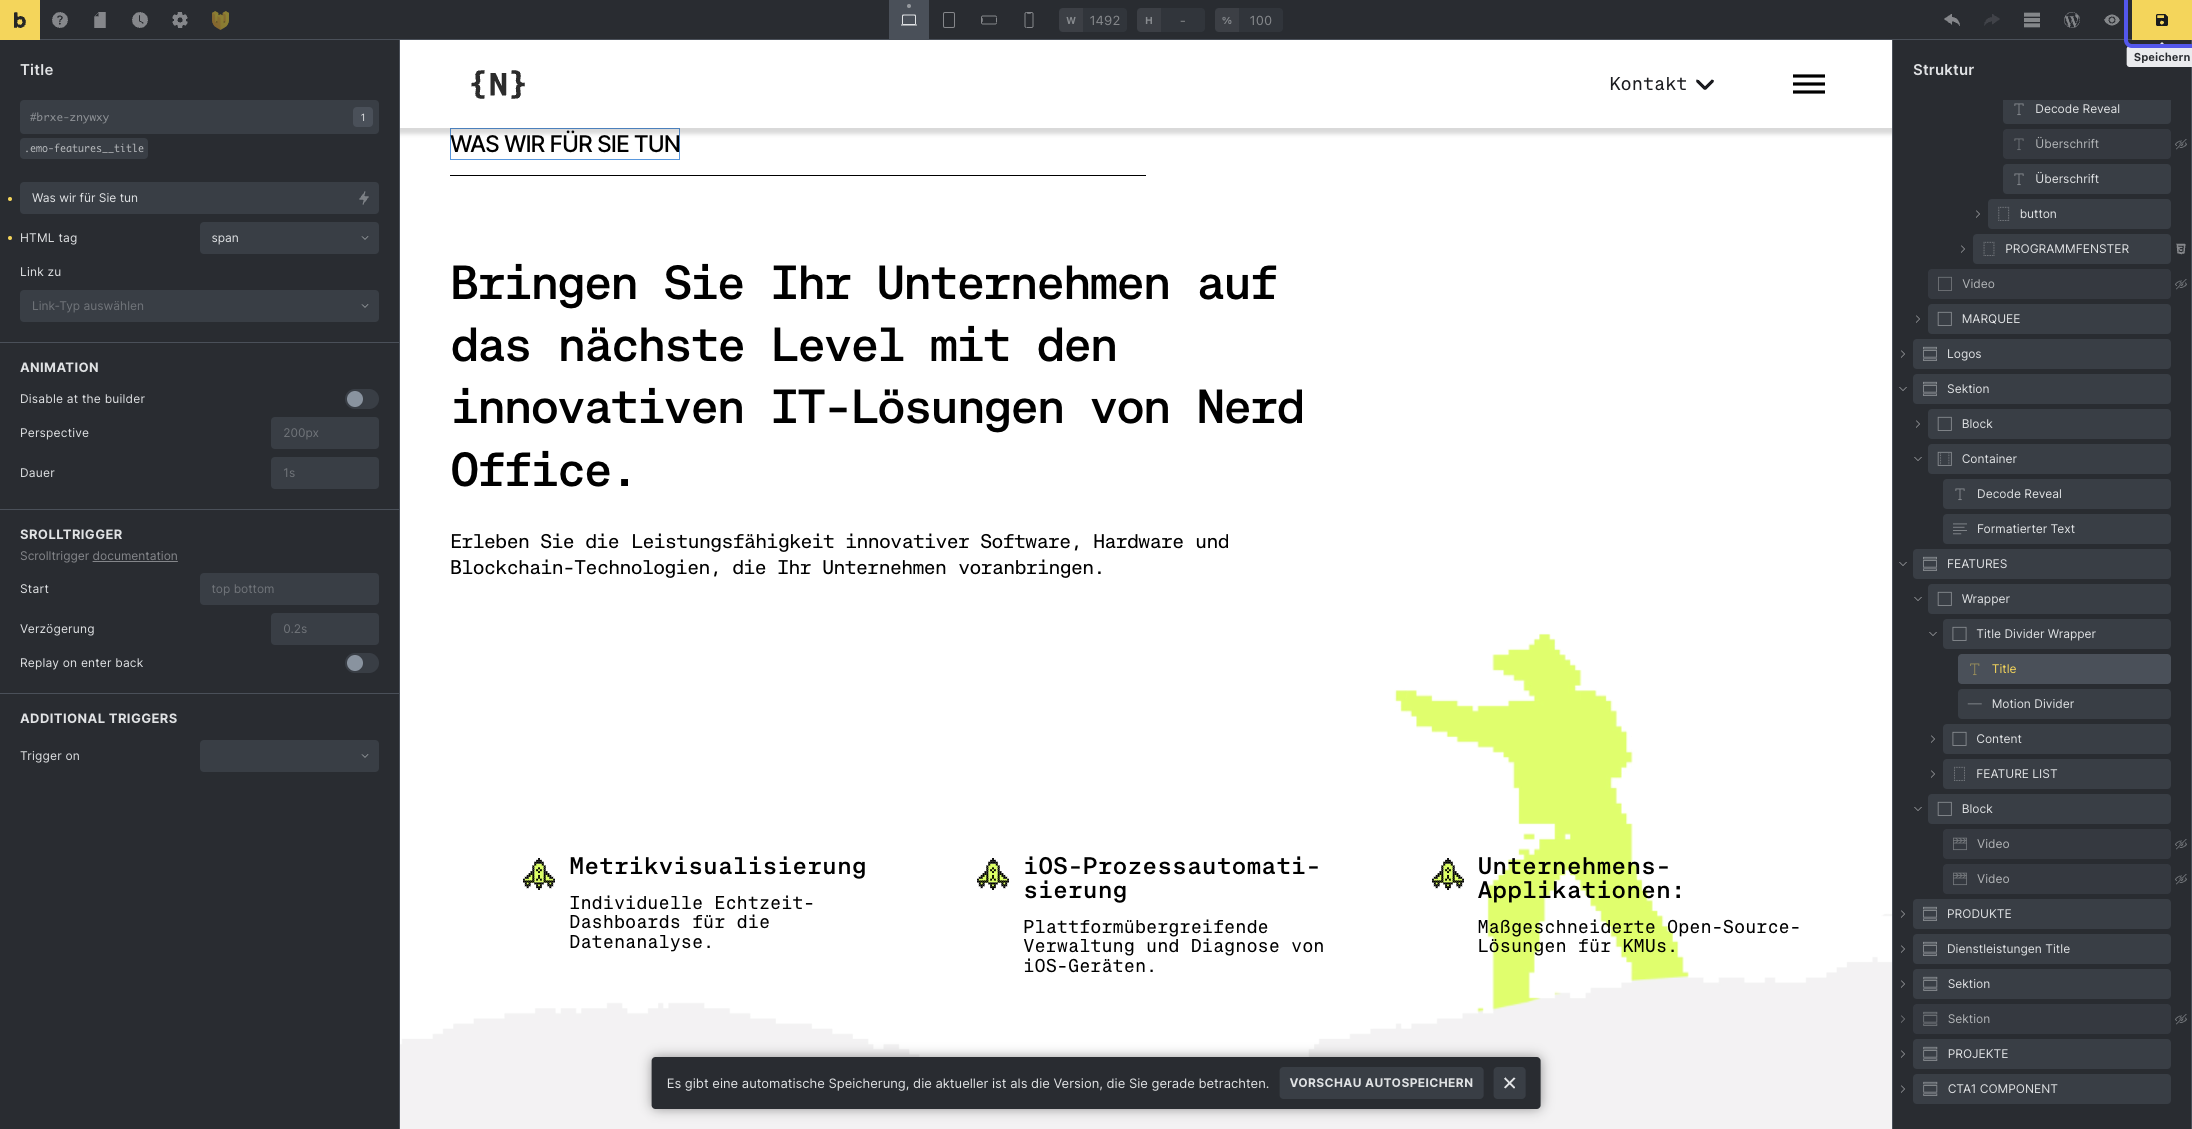
Task: Toggle visibility of first Überschrift element
Action: tap(2181, 144)
